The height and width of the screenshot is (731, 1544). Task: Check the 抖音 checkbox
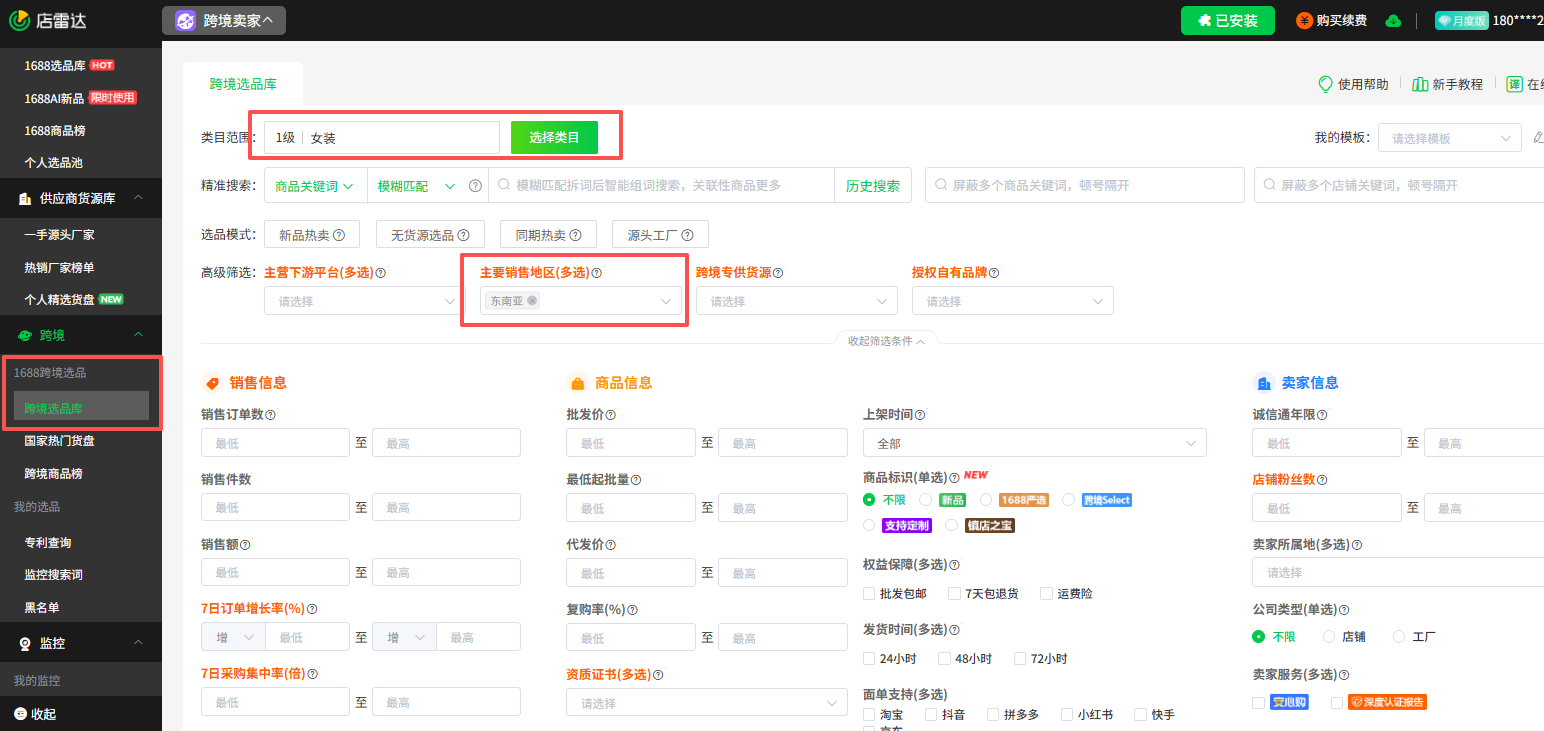(x=931, y=714)
